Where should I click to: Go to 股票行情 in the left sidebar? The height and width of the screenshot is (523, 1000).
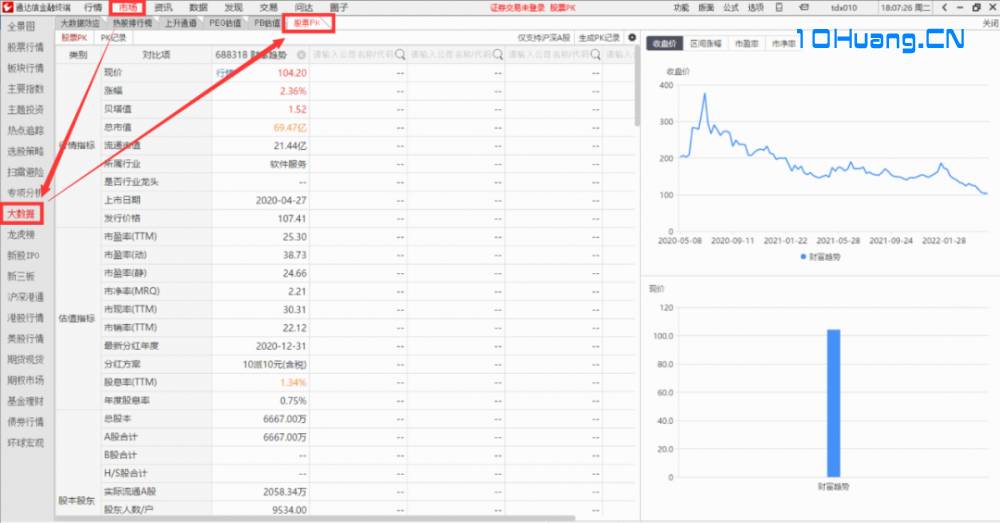[x=26, y=47]
